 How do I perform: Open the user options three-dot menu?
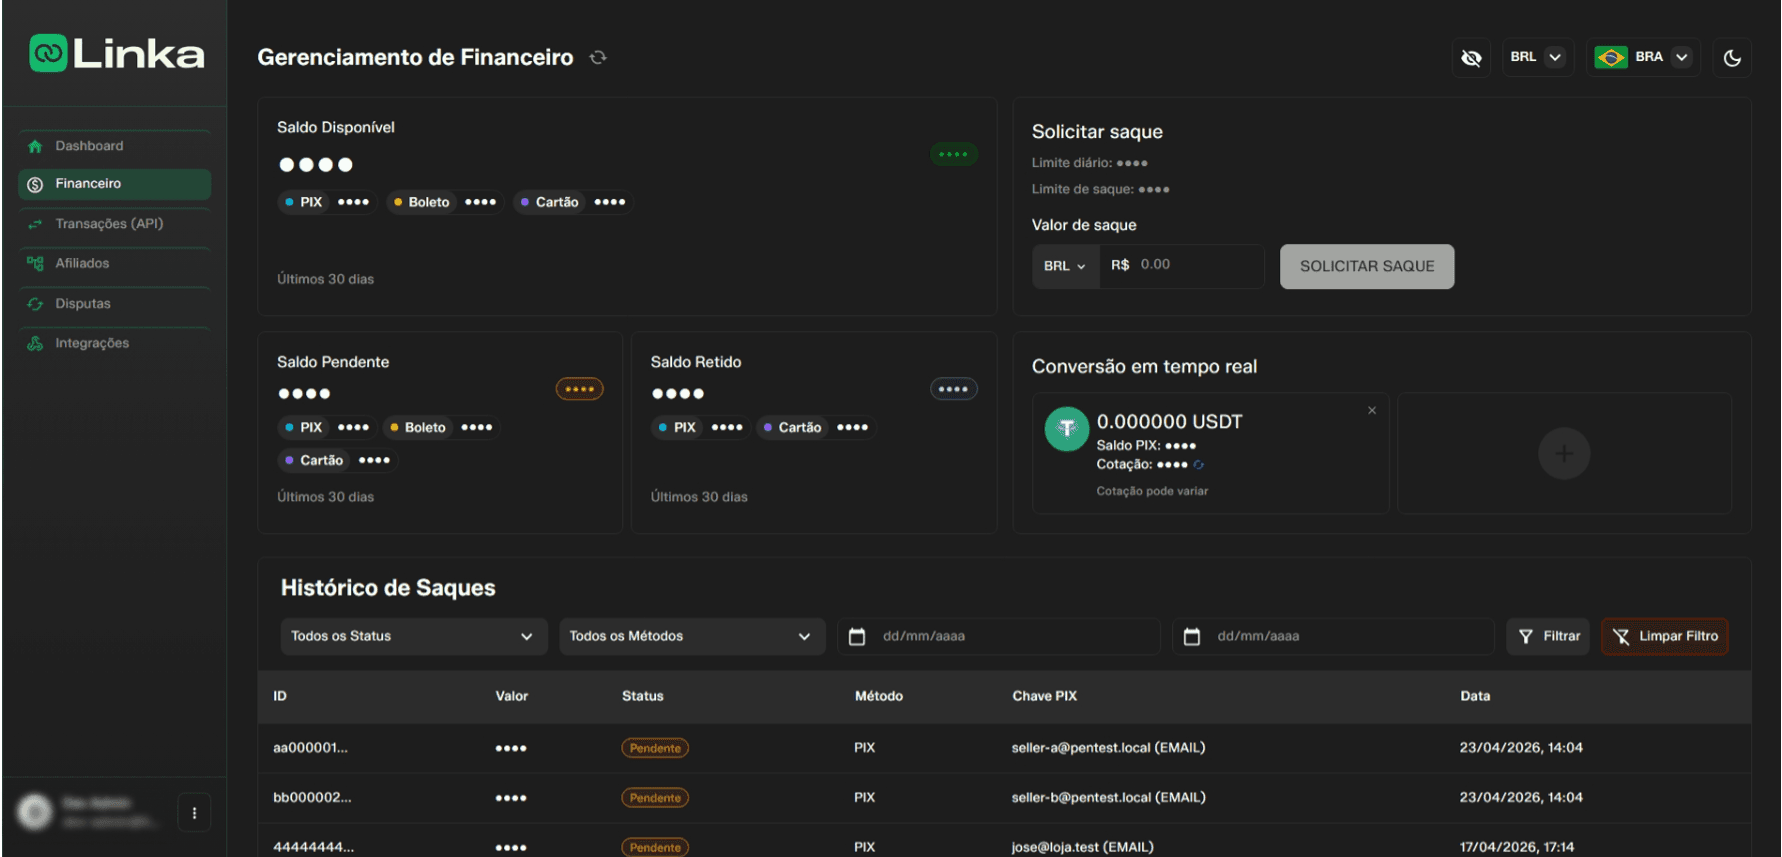click(x=194, y=813)
